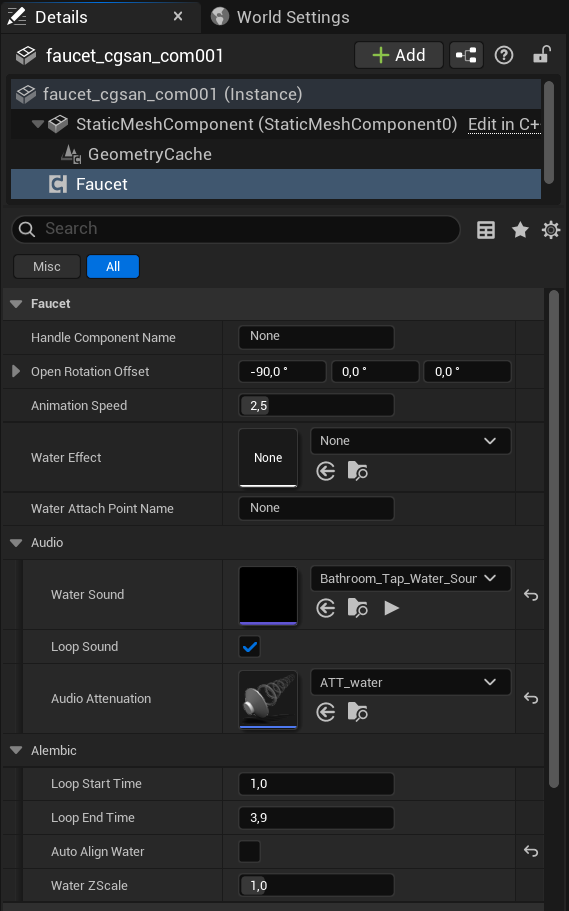Open the Details settings gear icon
The height and width of the screenshot is (911, 569).
click(551, 230)
